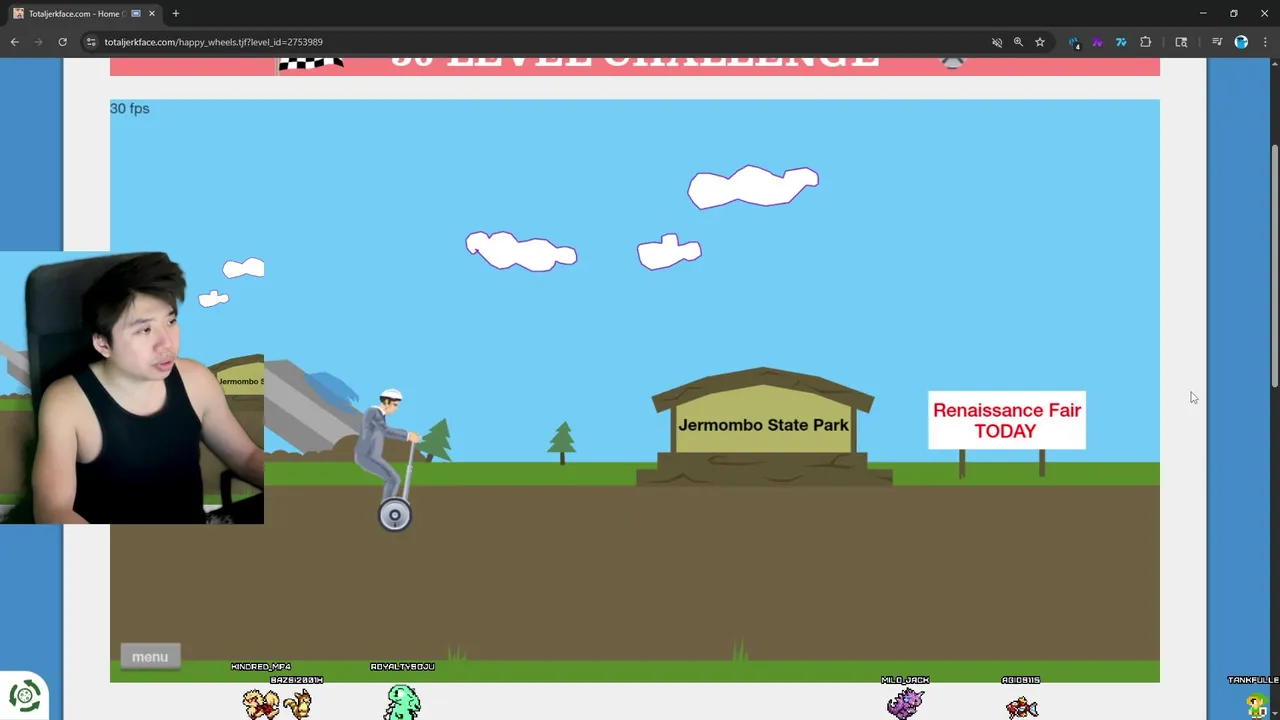Click the KINDRED_MF4 orange sprite
Screen dimensions: 1280x720
262,703
